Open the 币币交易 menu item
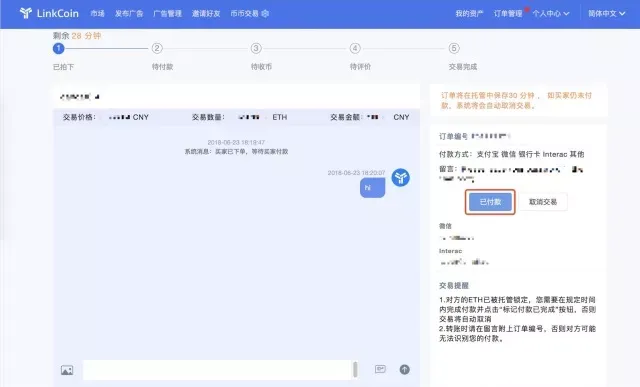This screenshot has height=387, width=640. point(244,13)
